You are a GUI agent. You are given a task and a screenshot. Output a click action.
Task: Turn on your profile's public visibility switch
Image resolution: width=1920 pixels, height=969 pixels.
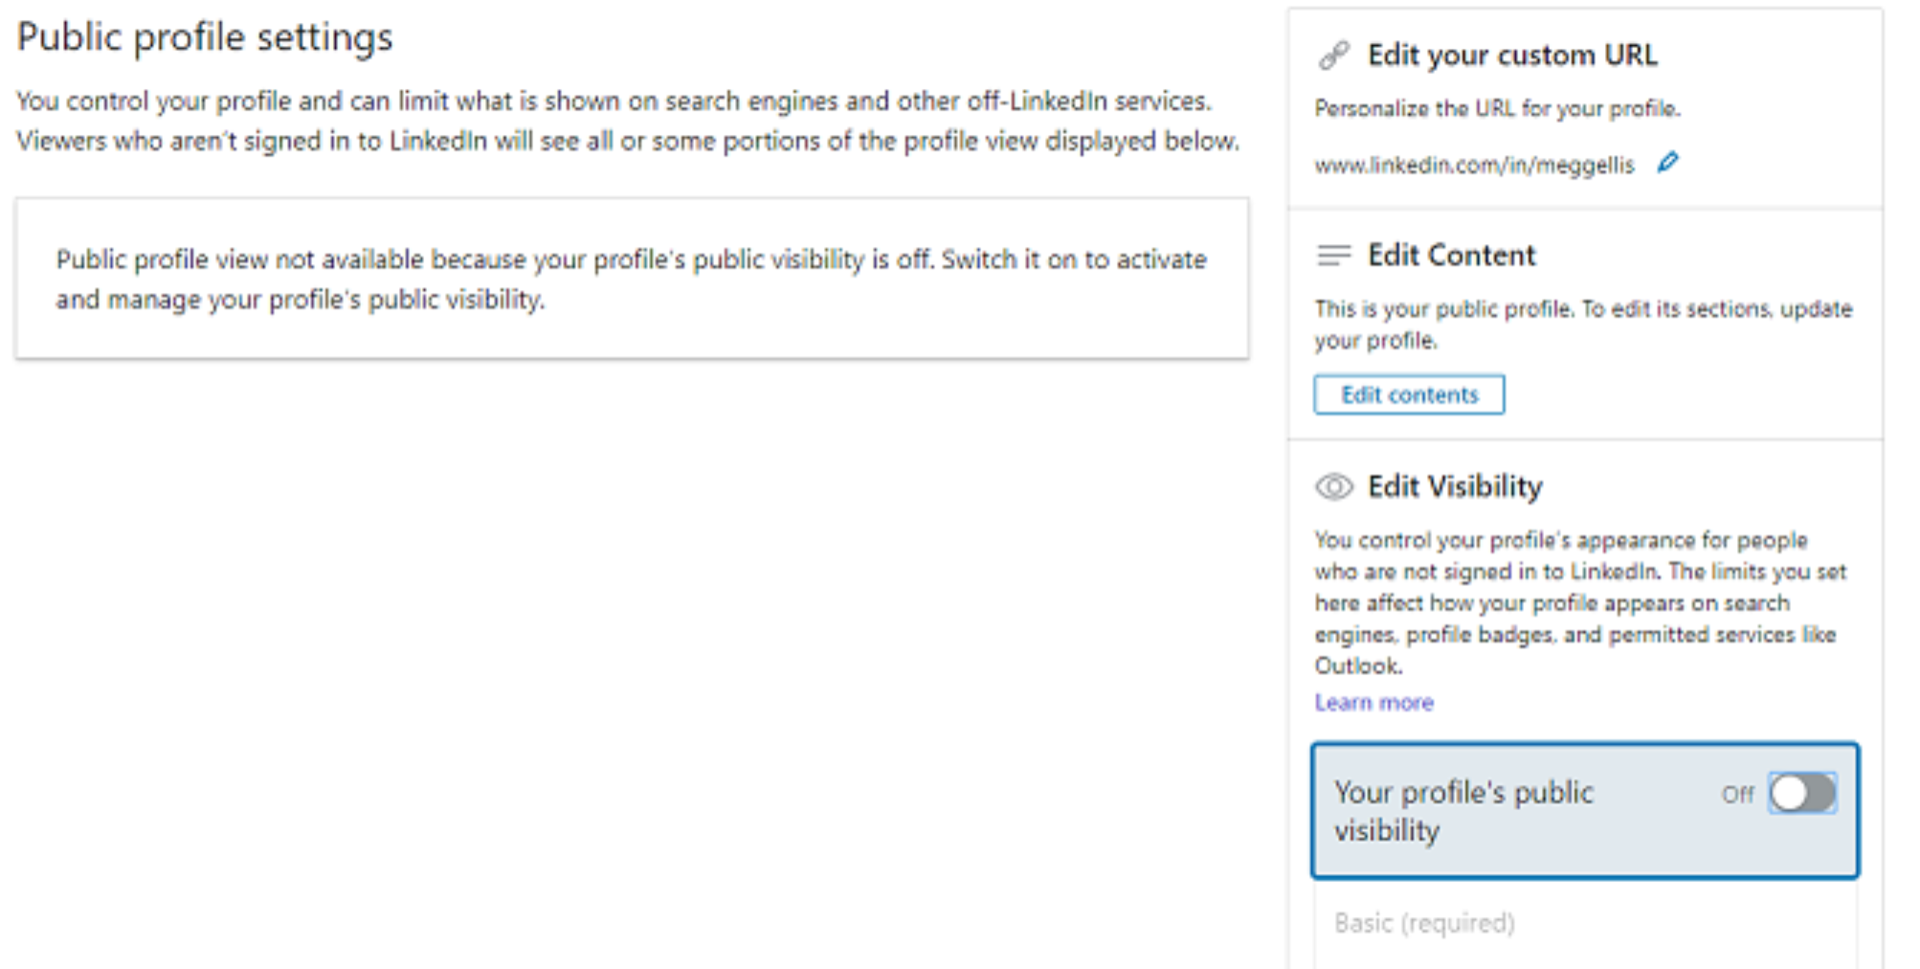1802,794
